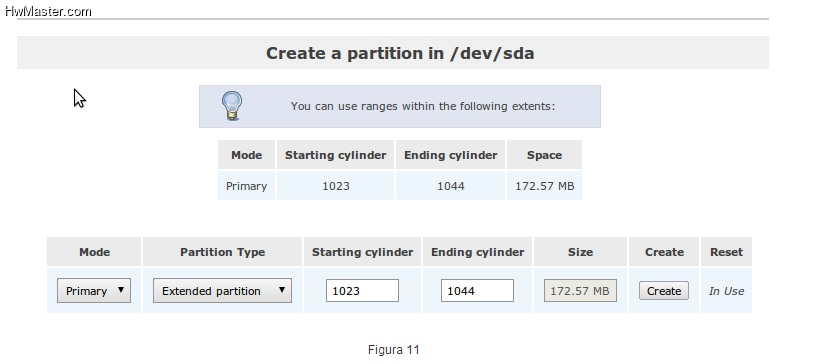Open the Mode dropdown set to Primary
The height and width of the screenshot is (364, 822).
(x=94, y=291)
